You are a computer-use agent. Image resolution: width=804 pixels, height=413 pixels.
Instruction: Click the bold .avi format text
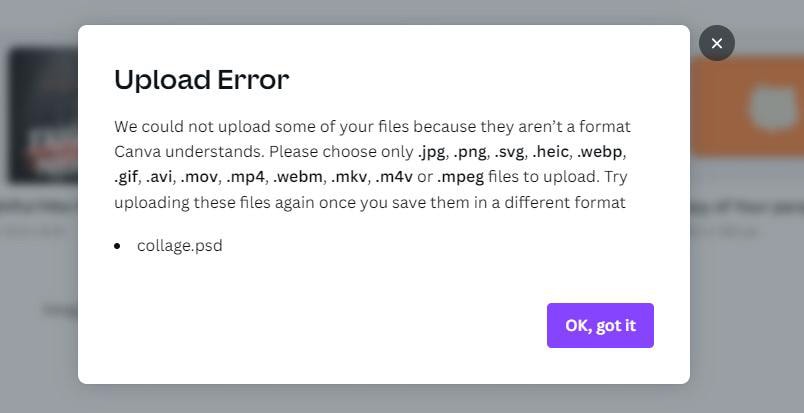159,177
